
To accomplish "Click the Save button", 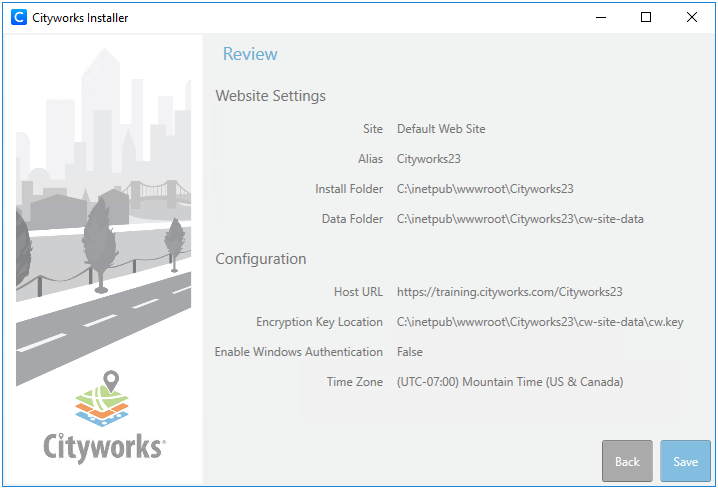I will coord(685,461).
